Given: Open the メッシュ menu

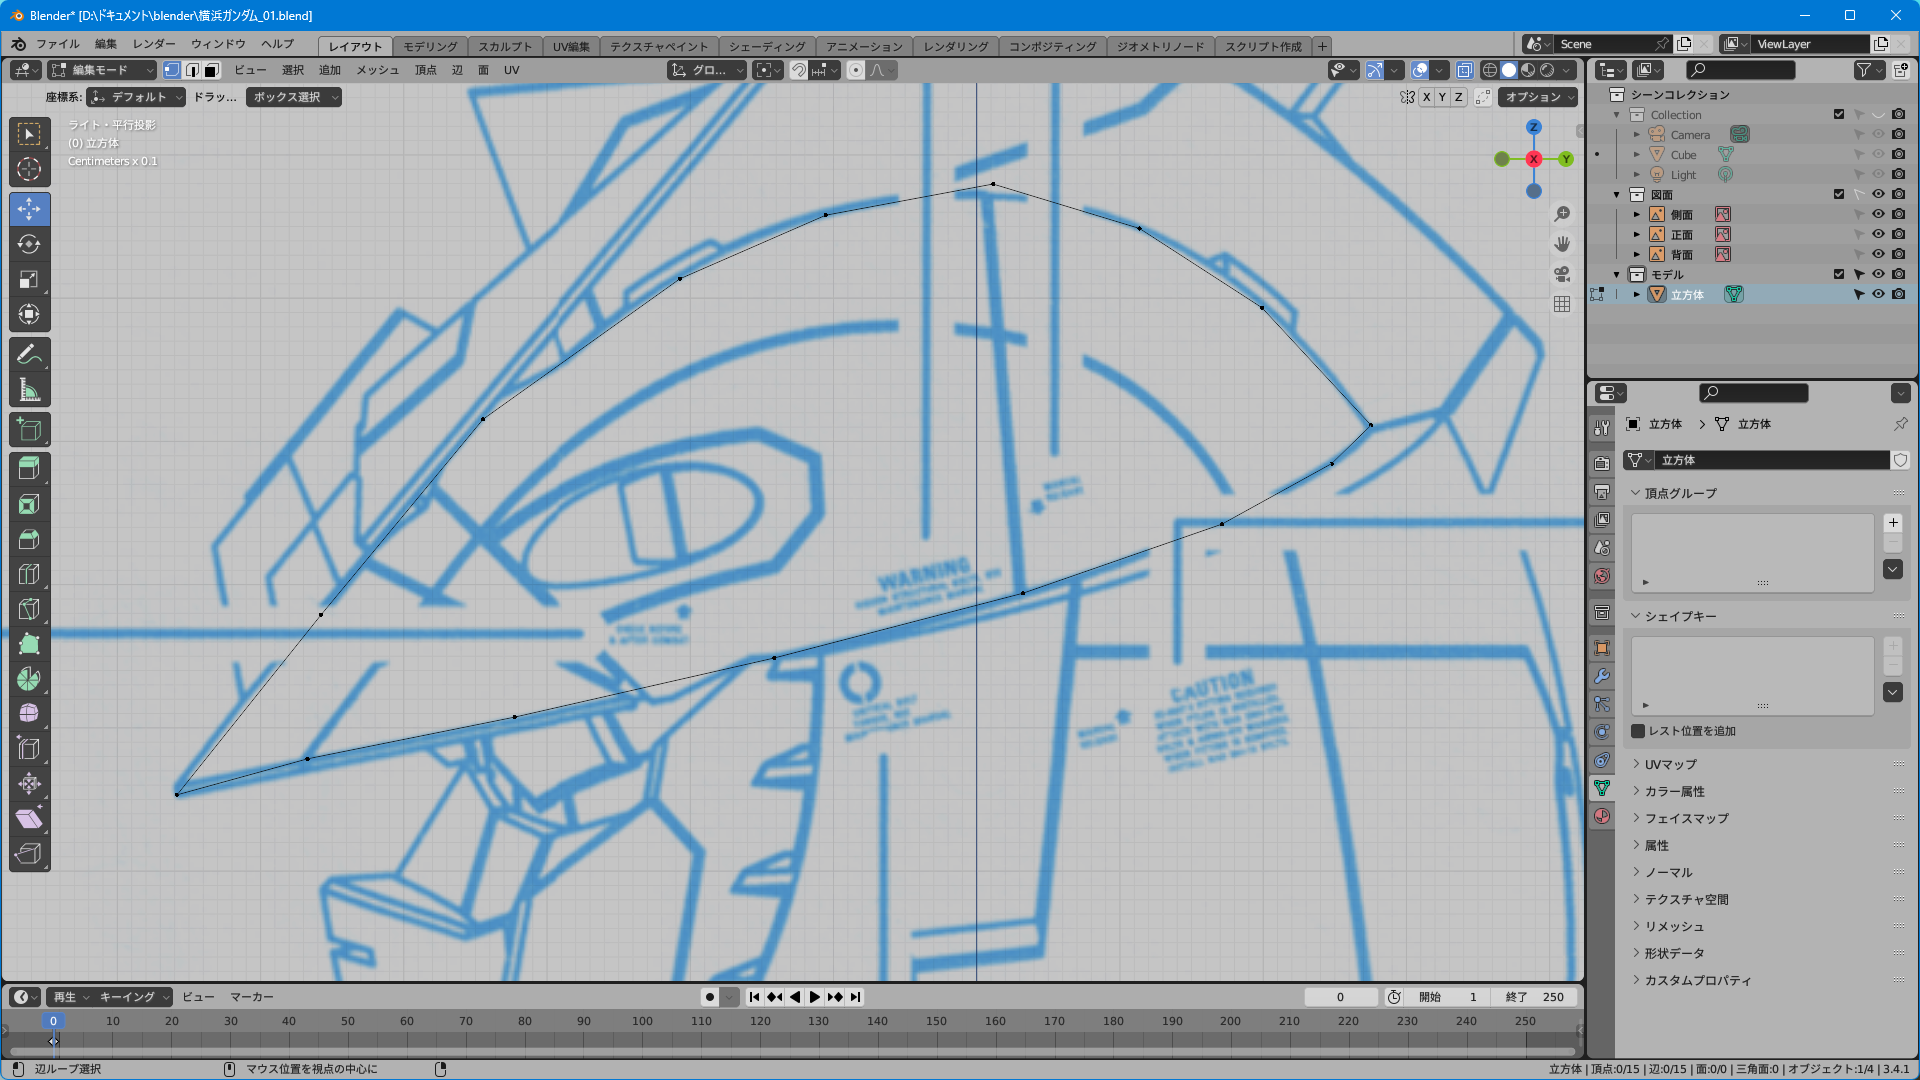Looking at the screenshot, I should click(x=377, y=70).
